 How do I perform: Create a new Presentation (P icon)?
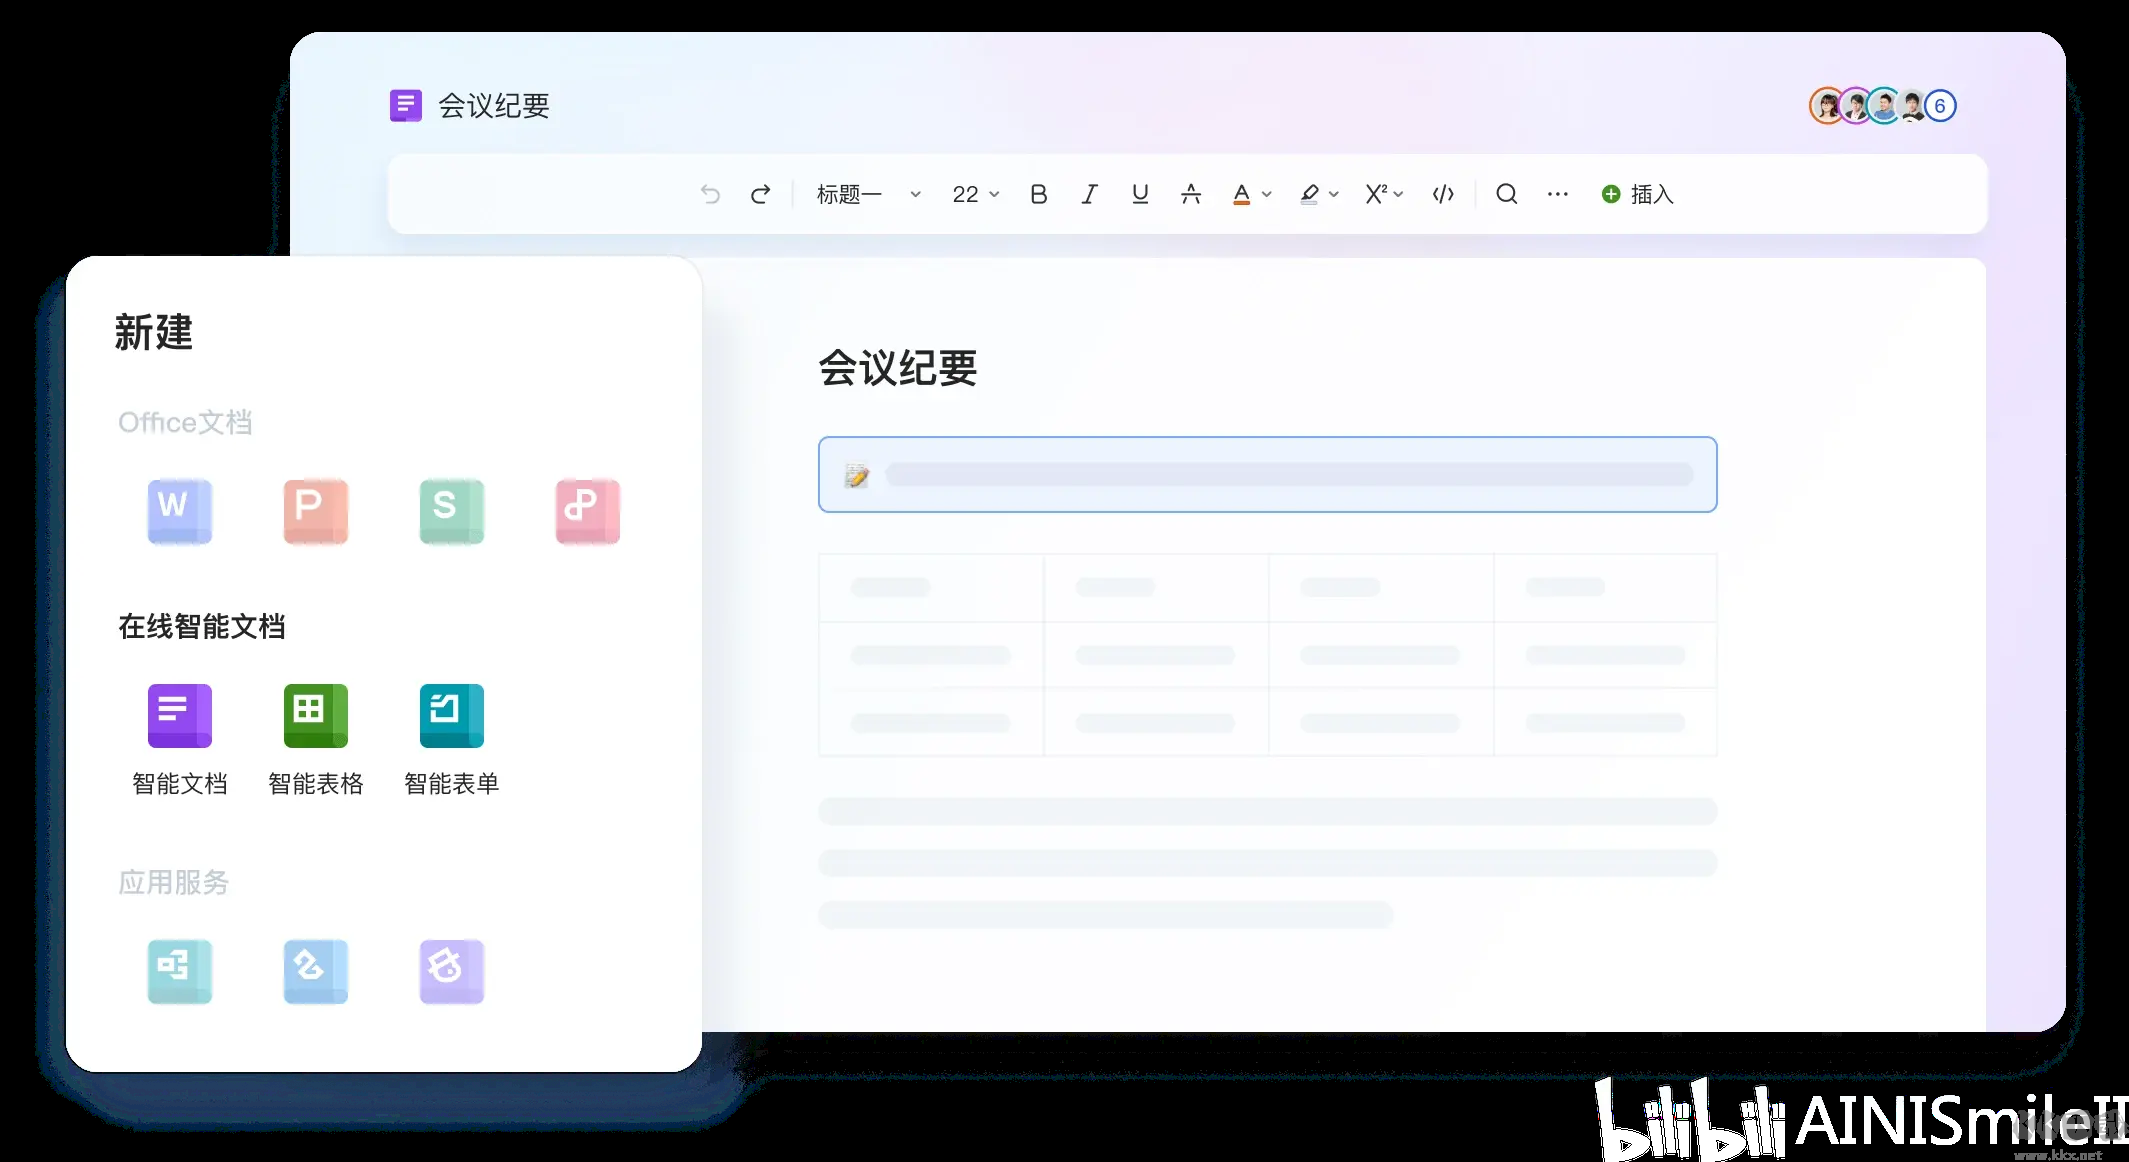316,511
